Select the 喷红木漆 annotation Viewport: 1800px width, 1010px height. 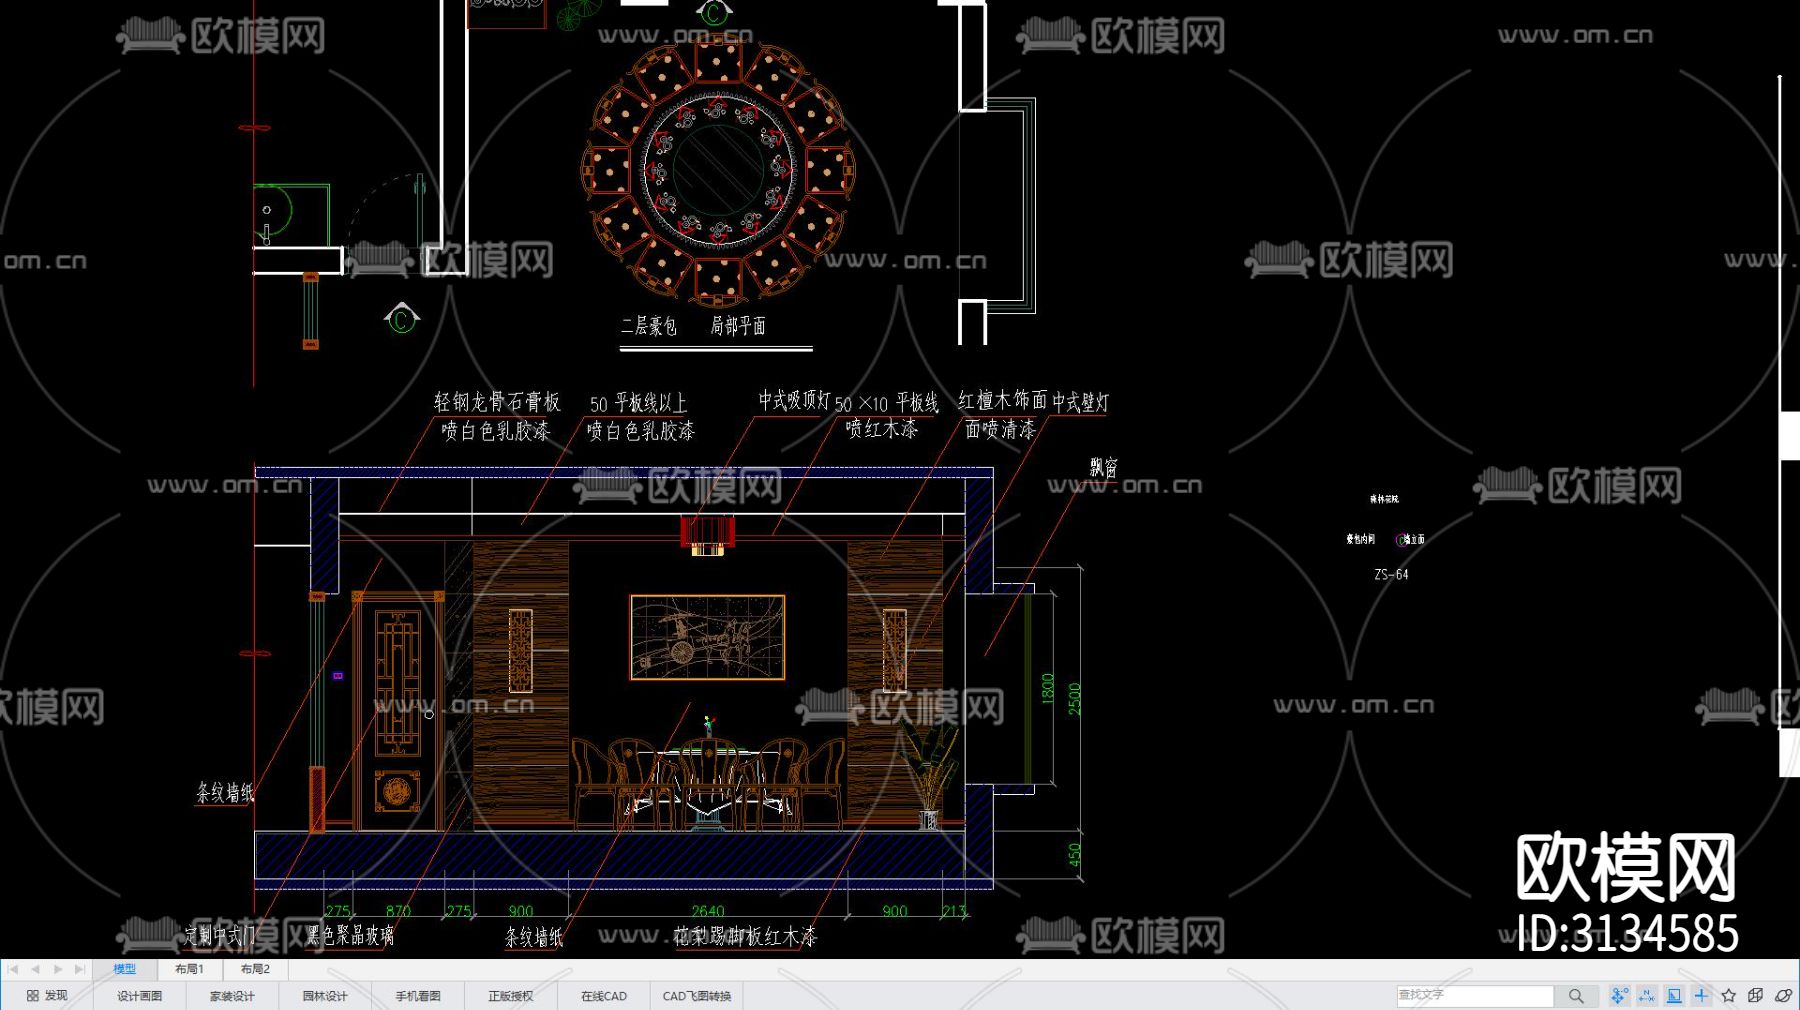click(881, 429)
